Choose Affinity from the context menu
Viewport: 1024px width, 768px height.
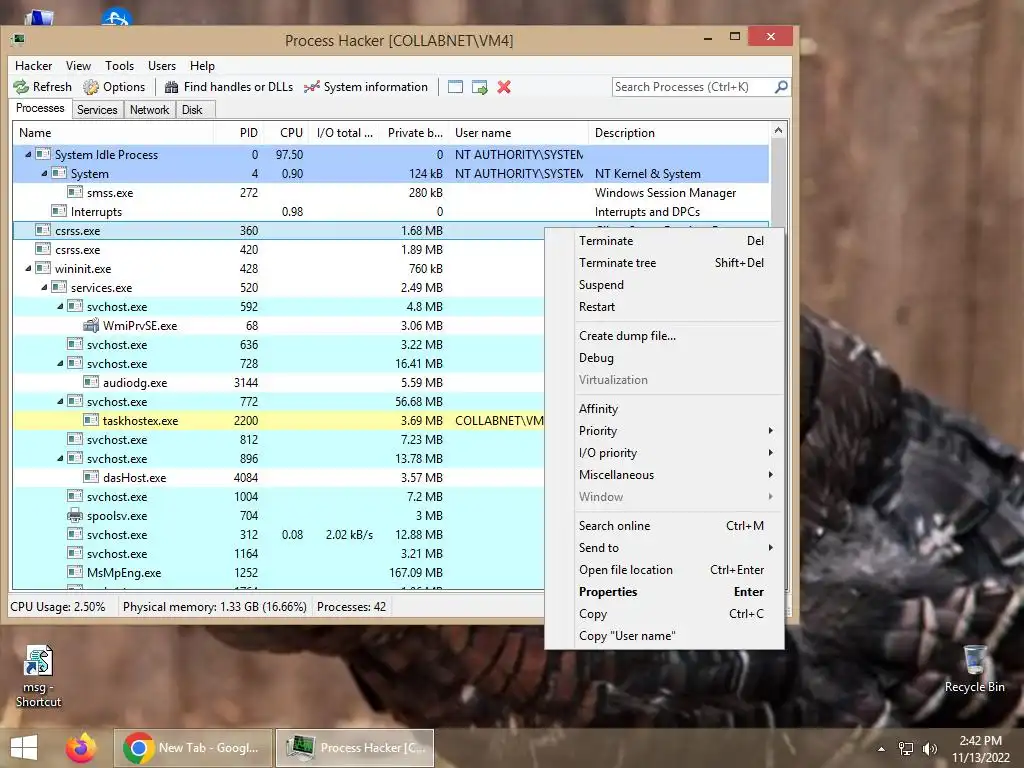click(665, 409)
